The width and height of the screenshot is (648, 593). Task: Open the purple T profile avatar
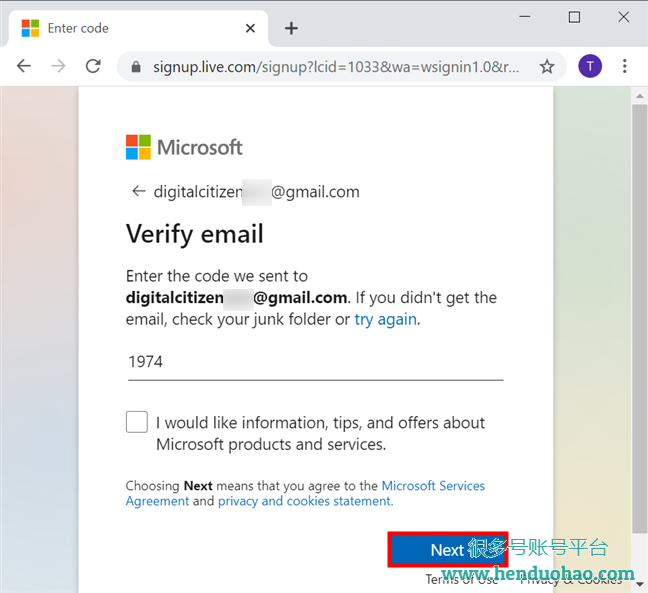click(x=590, y=66)
